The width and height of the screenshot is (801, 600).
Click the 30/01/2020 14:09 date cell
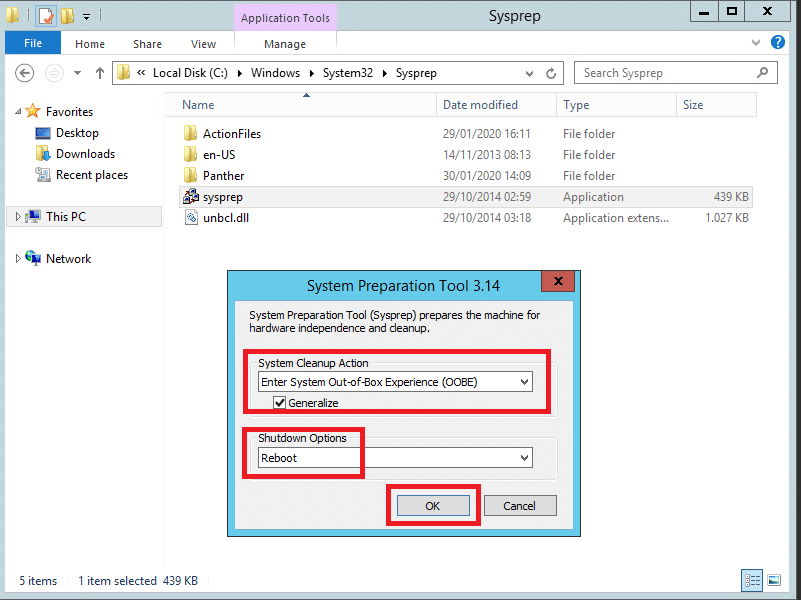(487, 176)
